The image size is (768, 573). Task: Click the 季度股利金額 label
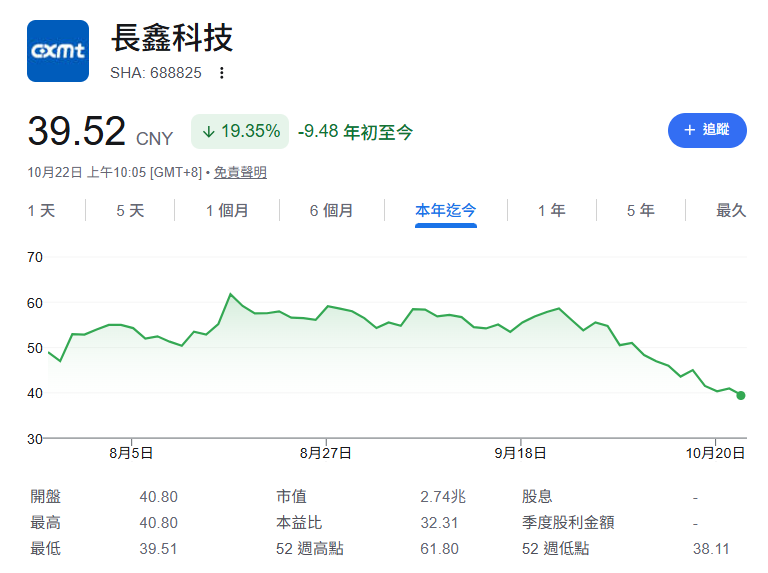point(568,523)
